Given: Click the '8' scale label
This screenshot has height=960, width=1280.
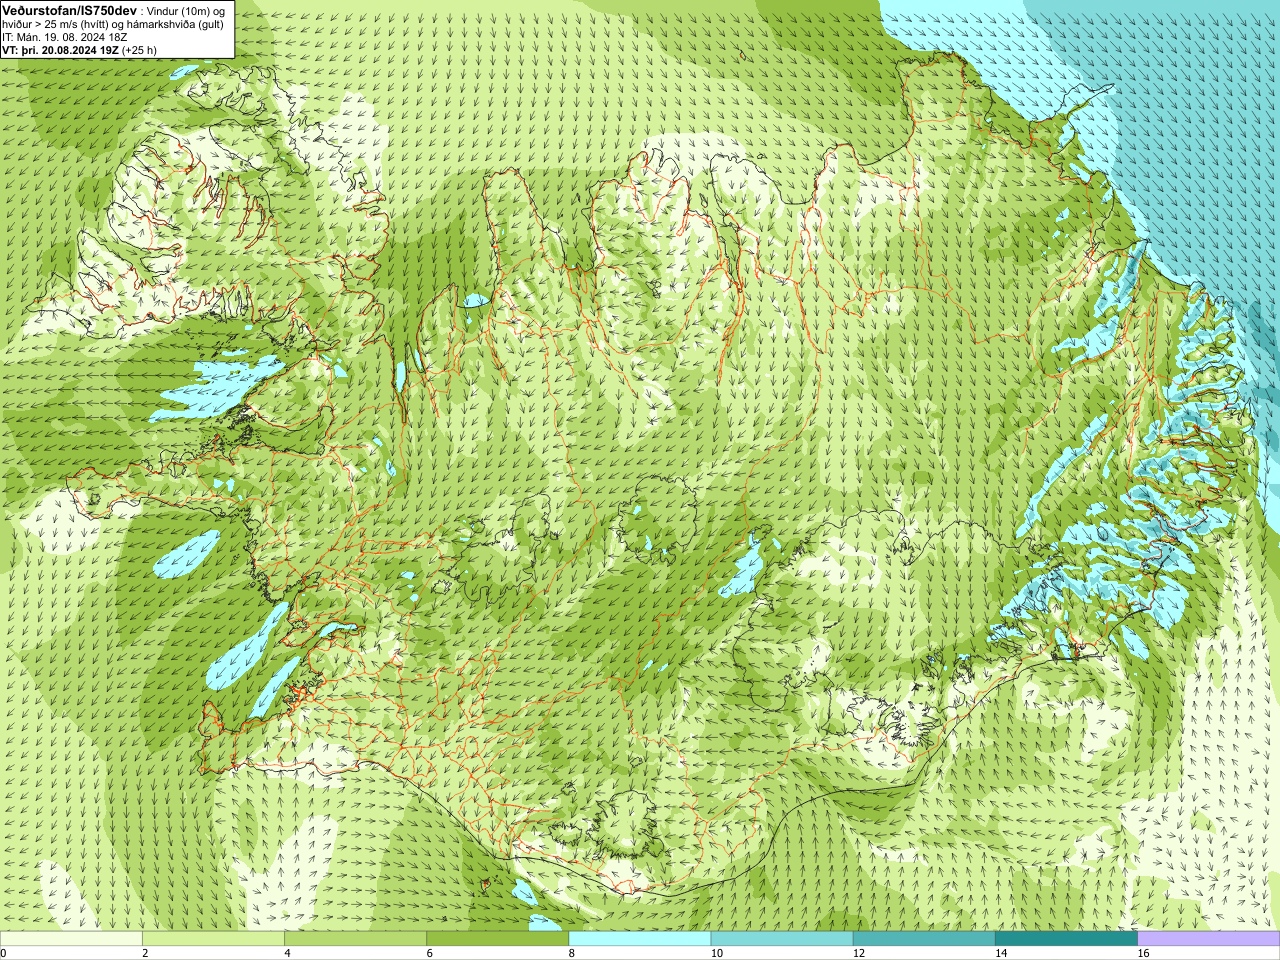Looking at the screenshot, I should click(572, 953).
